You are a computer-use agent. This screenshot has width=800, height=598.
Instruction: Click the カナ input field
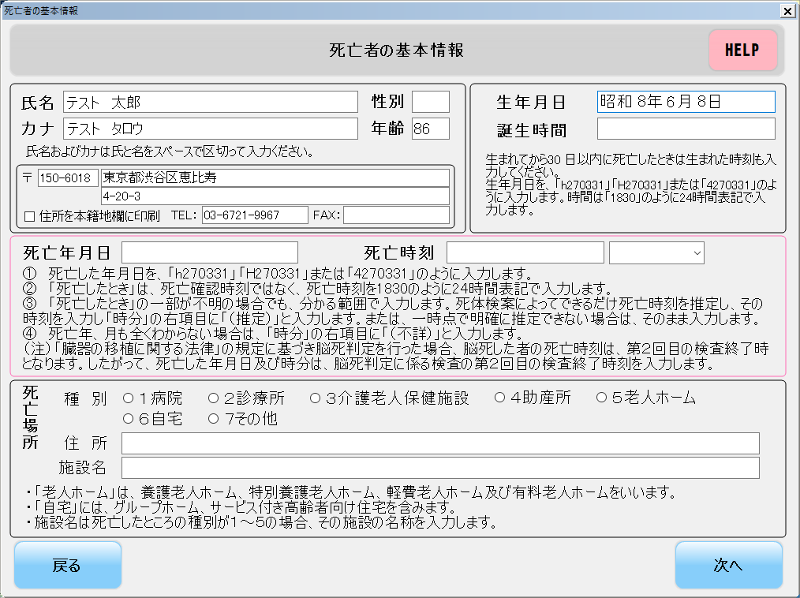[x=210, y=128]
